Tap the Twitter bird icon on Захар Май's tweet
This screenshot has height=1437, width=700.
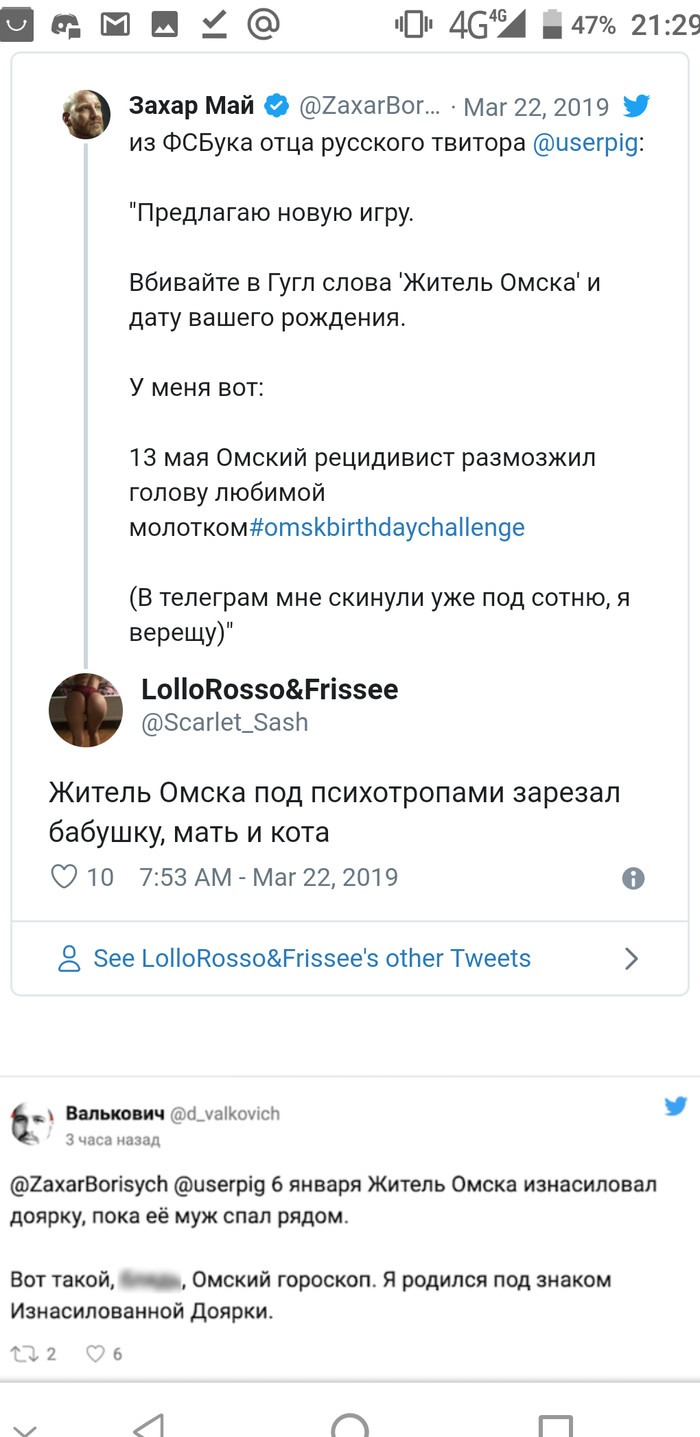[636, 106]
